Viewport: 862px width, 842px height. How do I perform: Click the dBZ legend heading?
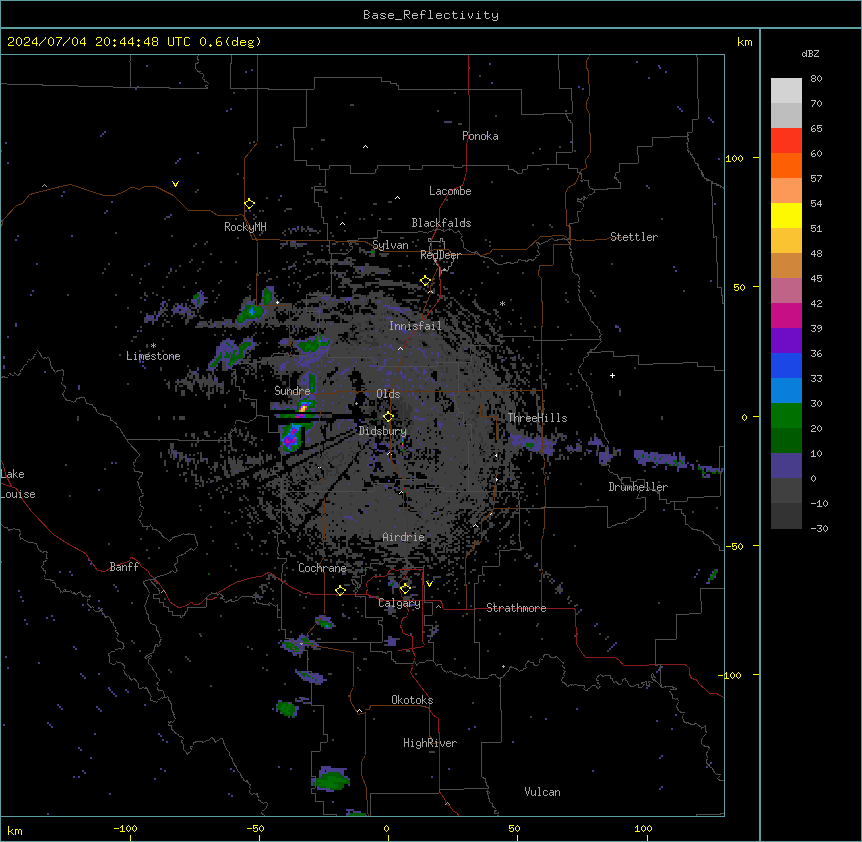pyautogui.click(x=810, y=53)
